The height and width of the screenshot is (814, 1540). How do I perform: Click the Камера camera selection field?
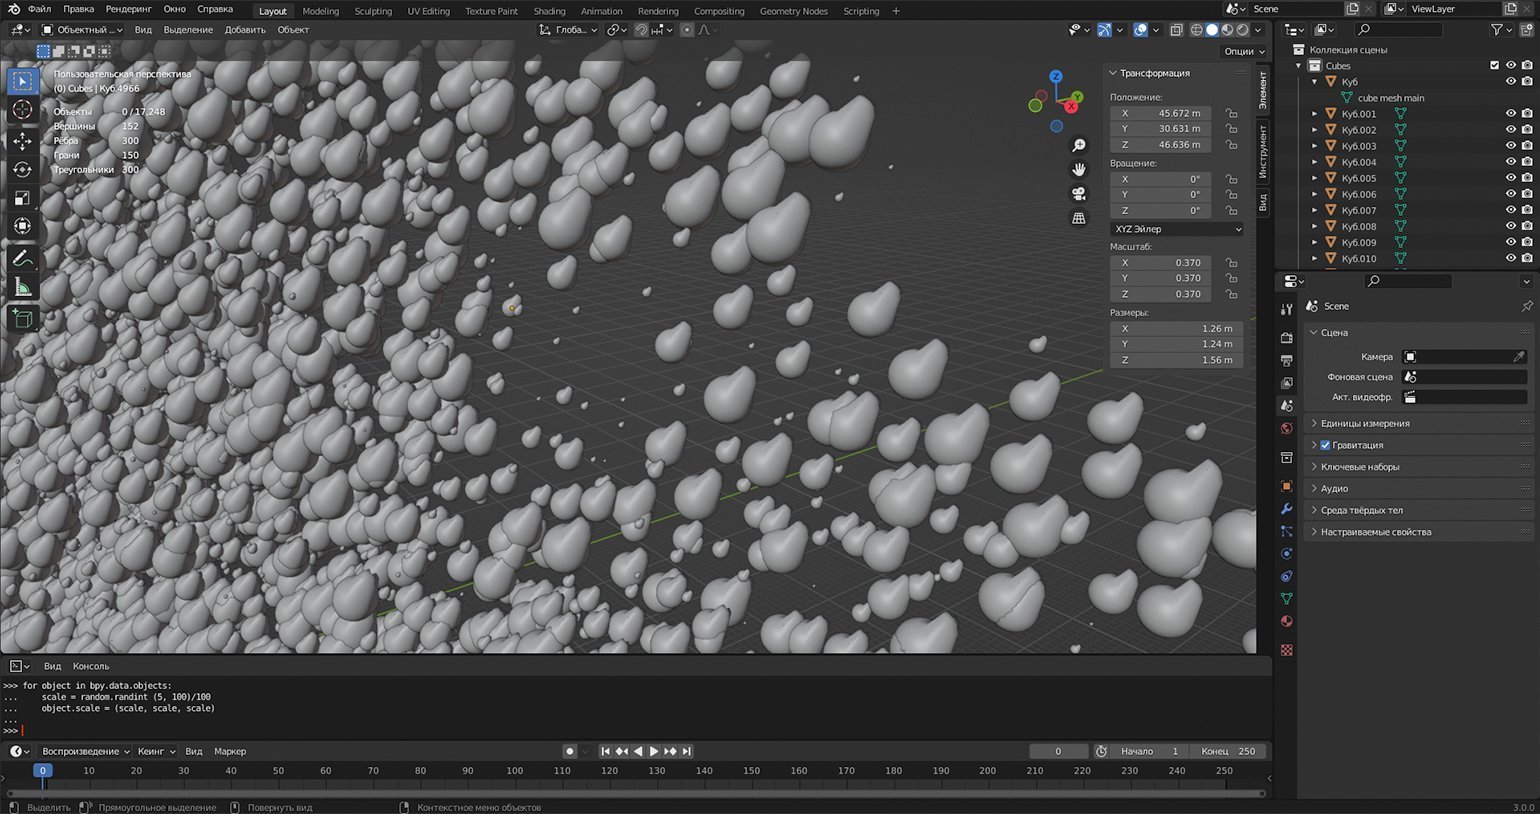click(1464, 357)
